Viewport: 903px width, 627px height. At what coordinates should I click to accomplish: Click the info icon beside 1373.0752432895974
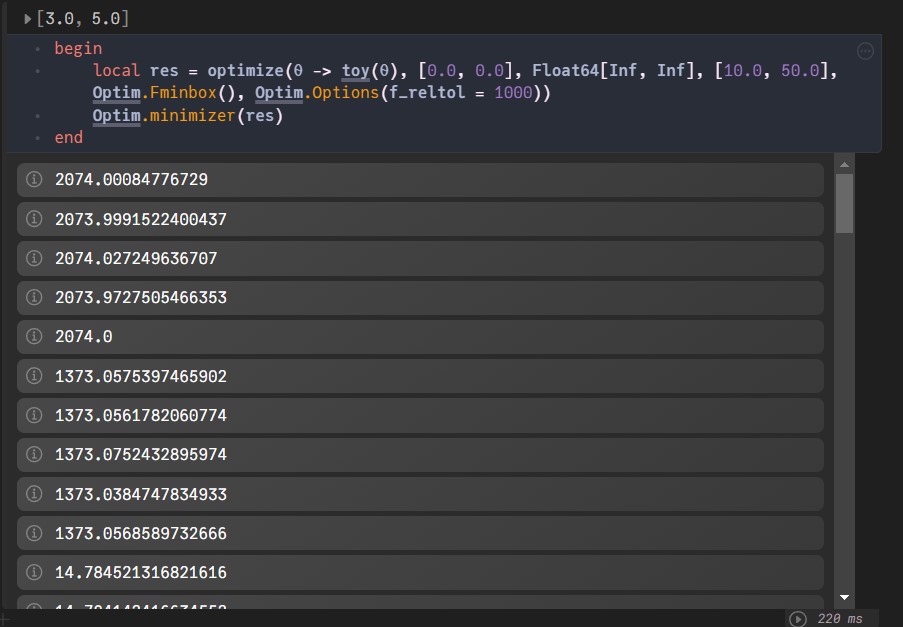34,454
